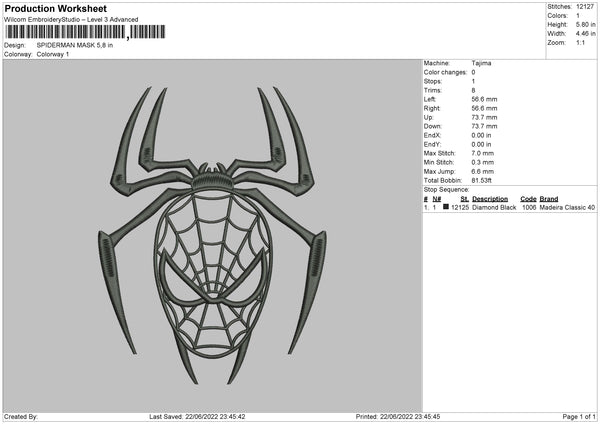Click the 'Trims:' label
This screenshot has height=424, width=600.
click(433, 90)
